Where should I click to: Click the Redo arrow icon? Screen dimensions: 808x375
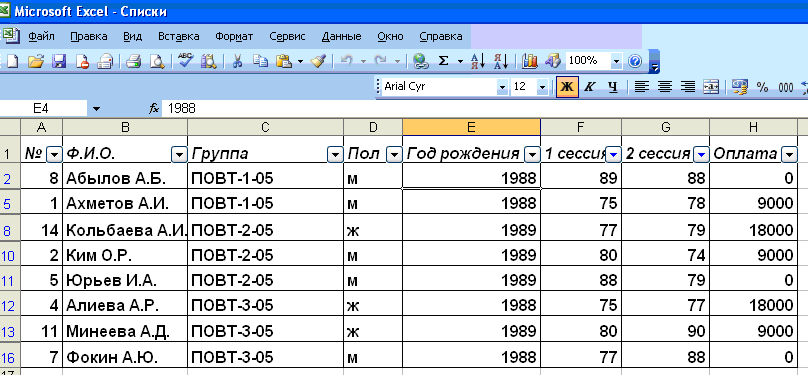click(381, 61)
